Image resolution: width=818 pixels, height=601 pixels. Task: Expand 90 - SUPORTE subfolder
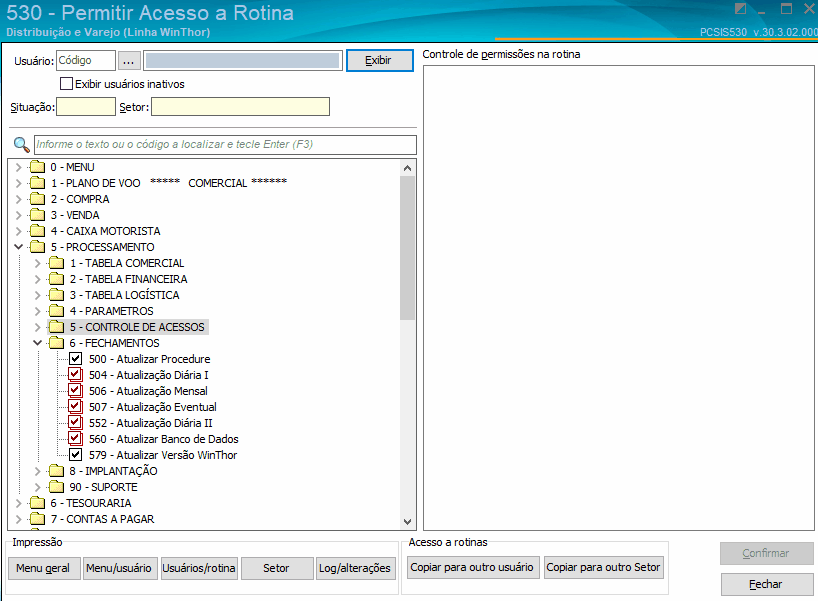tap(38, 487)
